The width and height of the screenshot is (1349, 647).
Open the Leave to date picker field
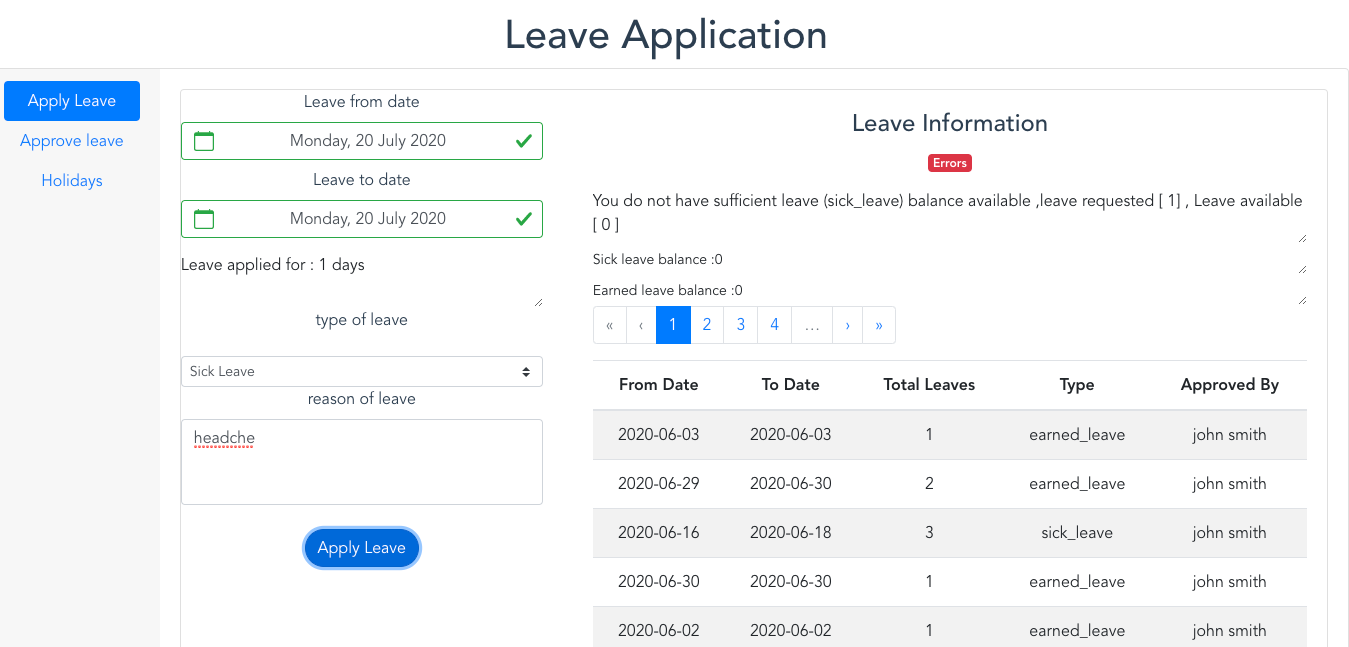367,219
